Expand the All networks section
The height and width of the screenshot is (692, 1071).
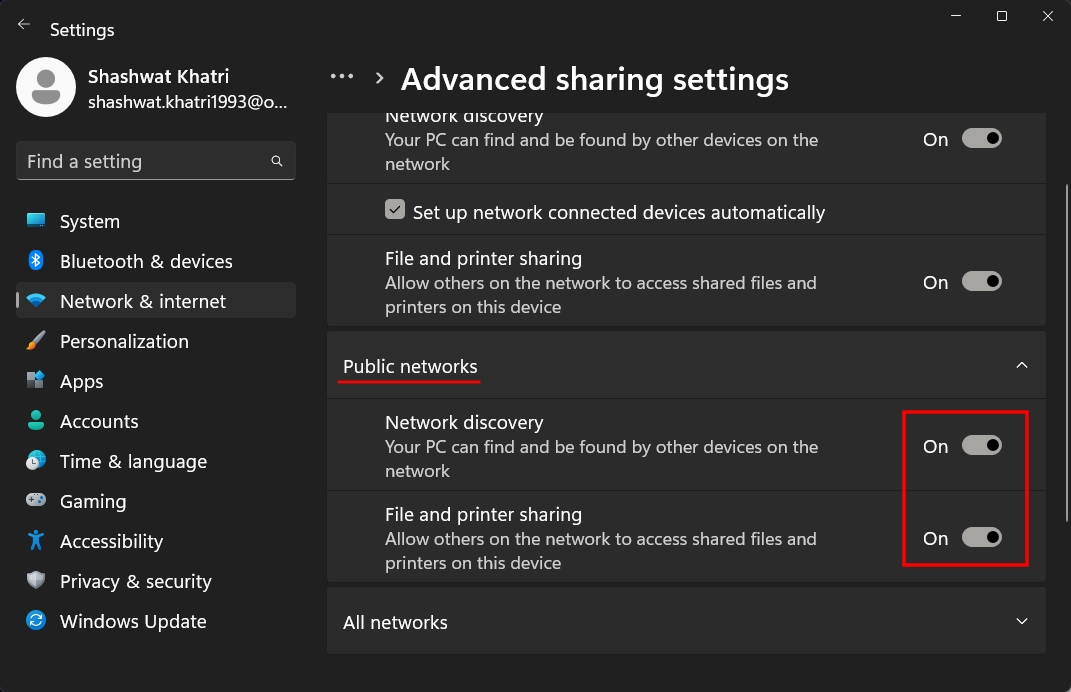(x=1021, y=622)
